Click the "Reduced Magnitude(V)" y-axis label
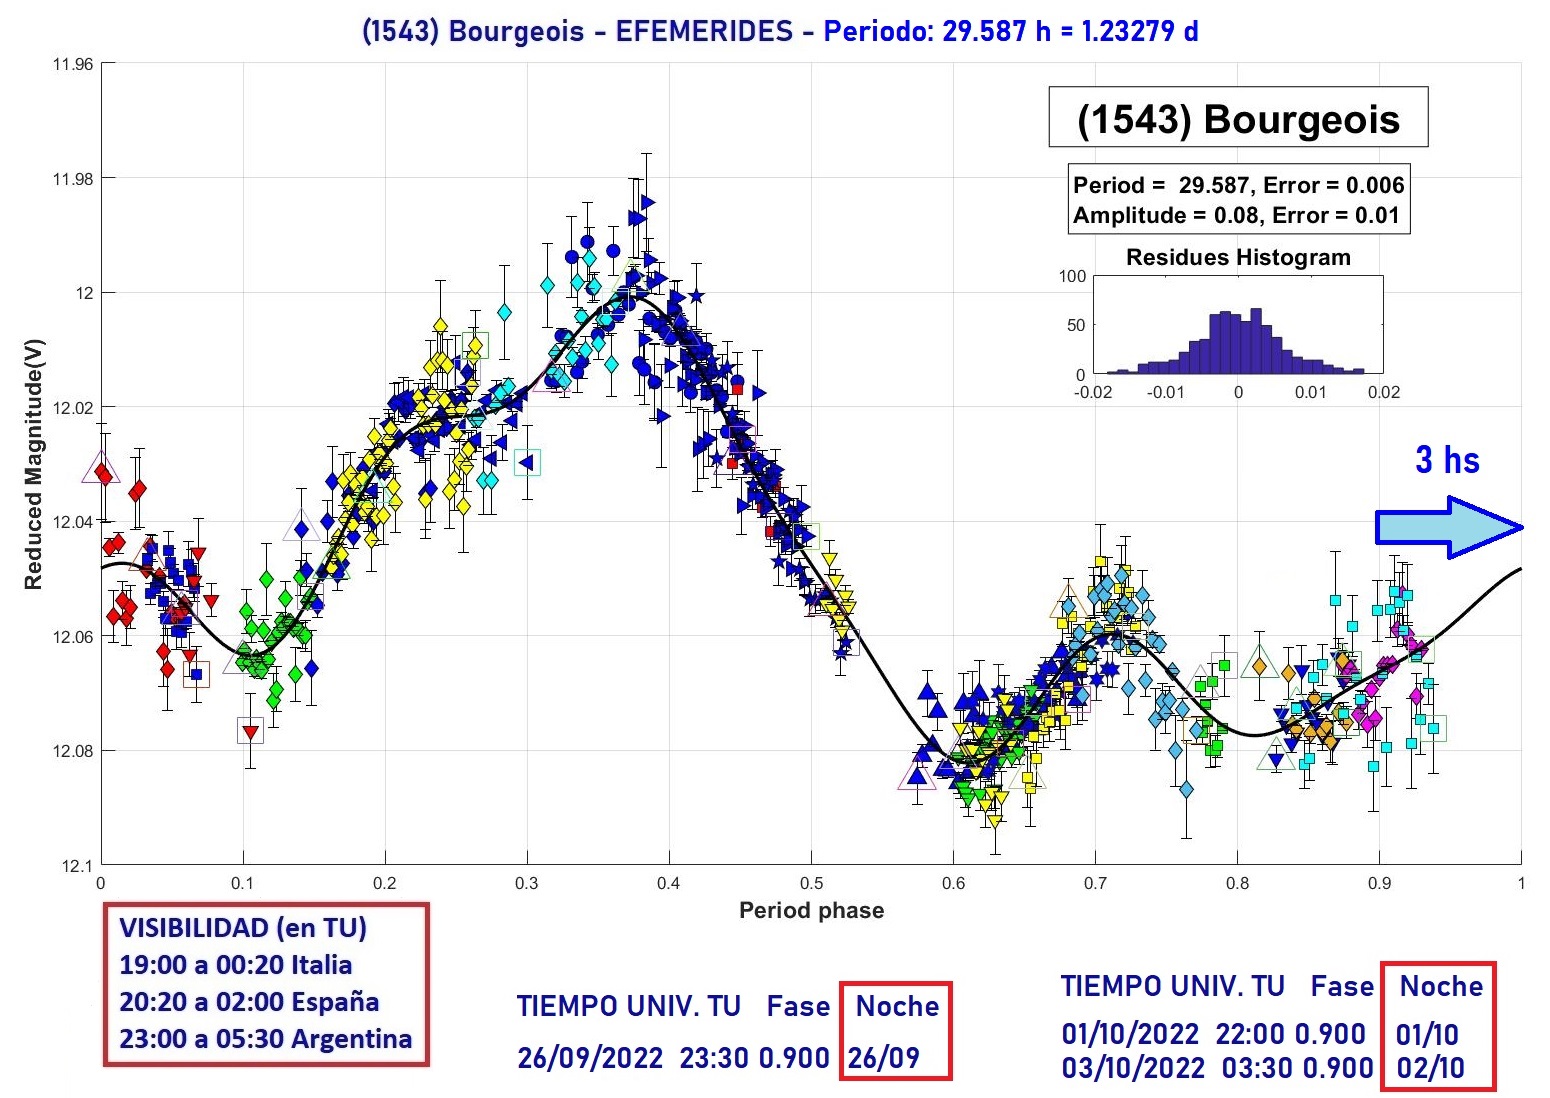Viewport: 1550px width, 1098px height. (33, 464)
